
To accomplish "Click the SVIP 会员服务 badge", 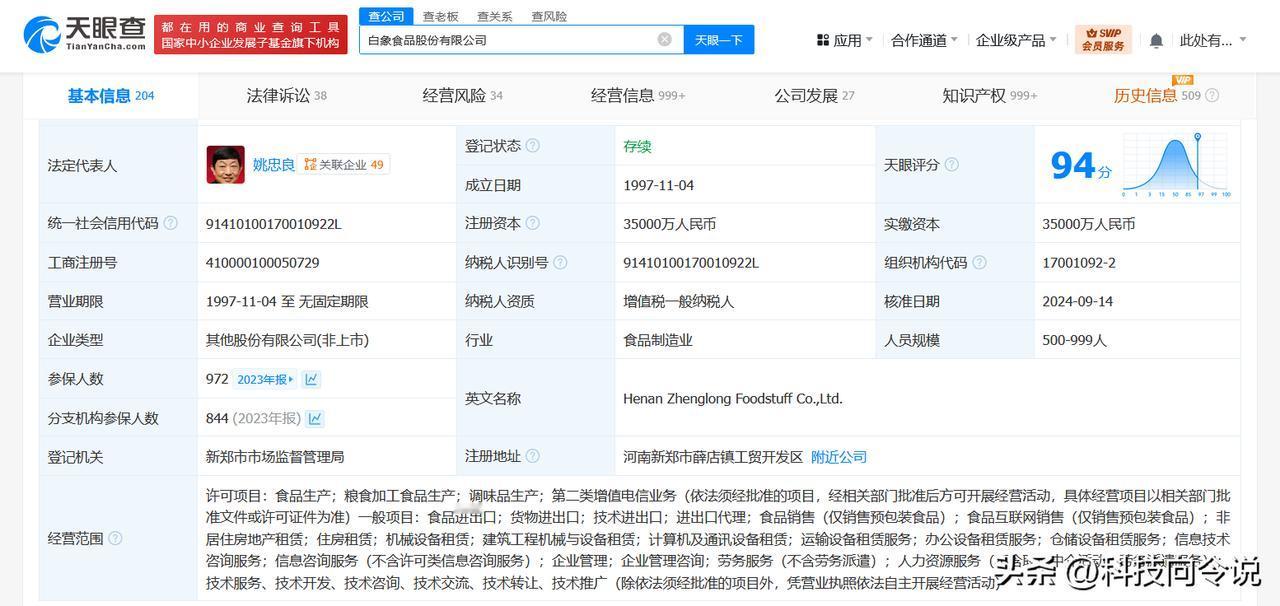I will [x=1102, y=40].
